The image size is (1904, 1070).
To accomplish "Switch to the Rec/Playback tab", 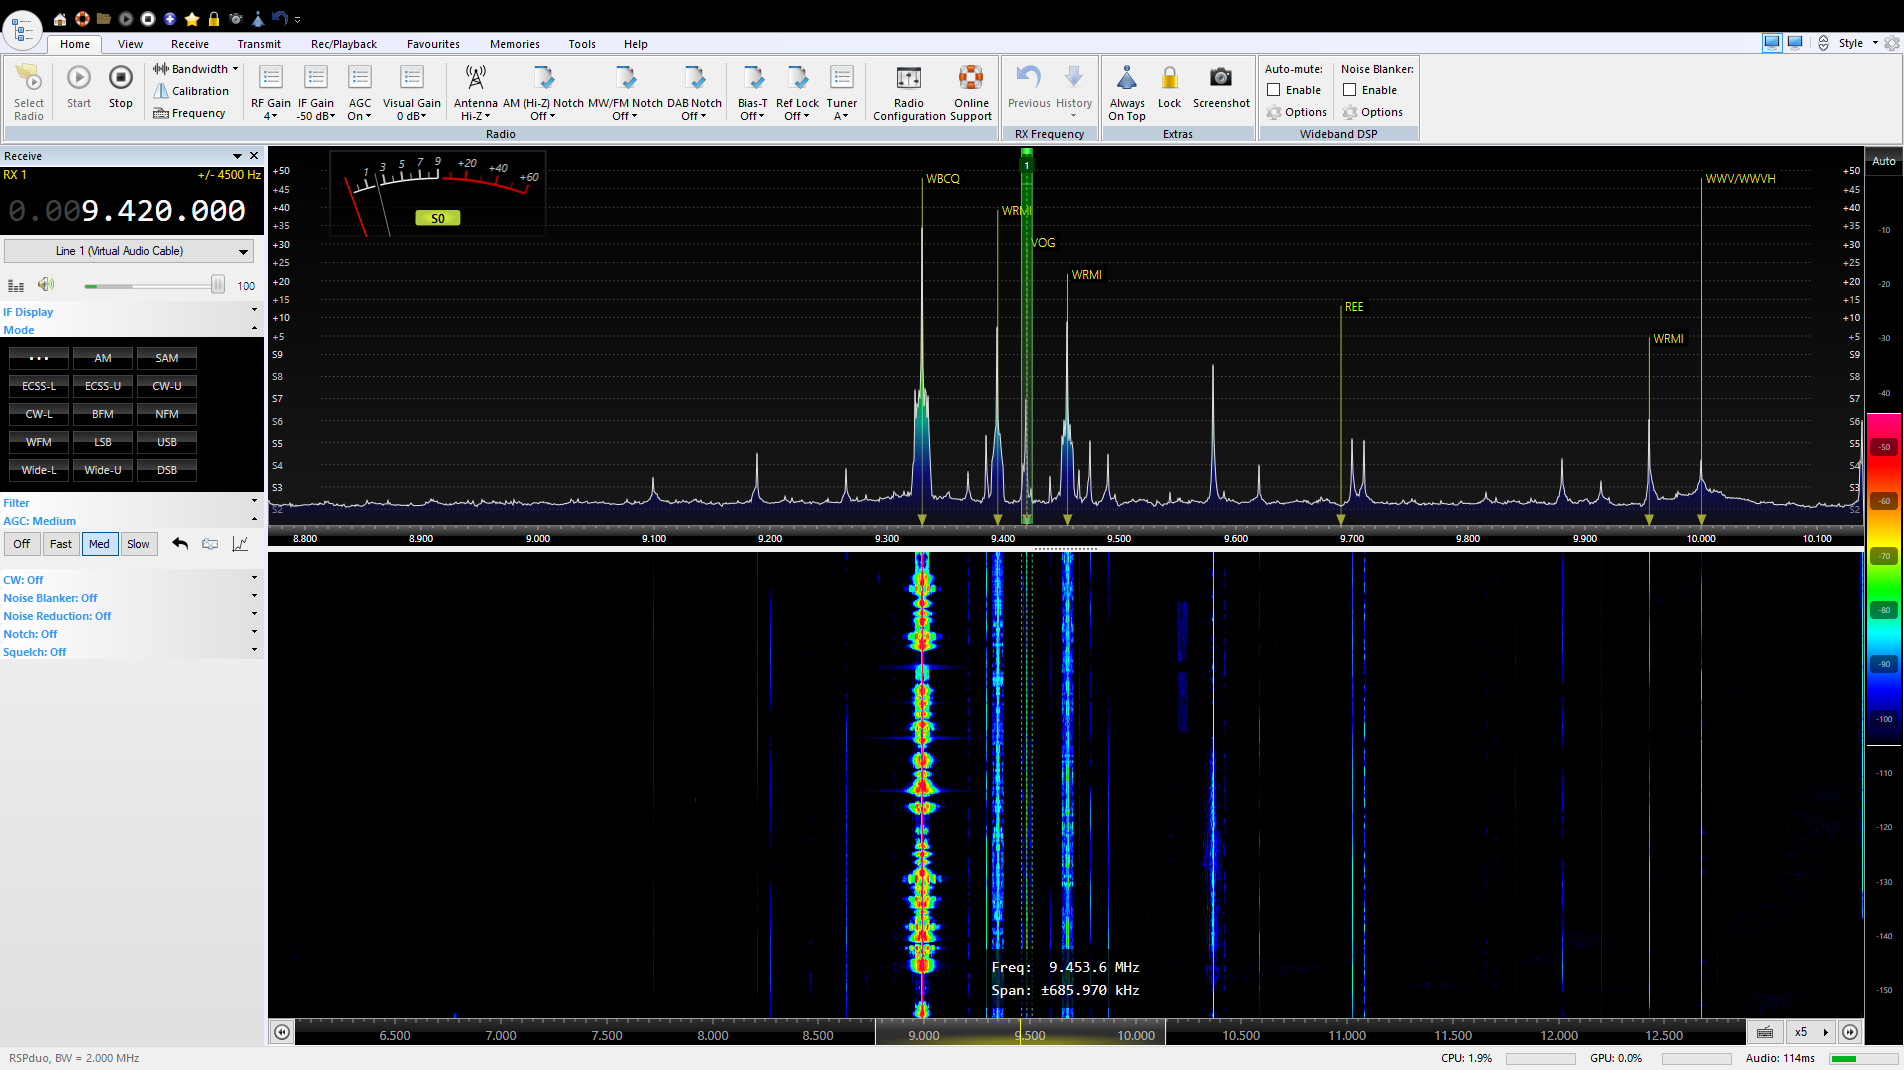I will tap(343, 44).
